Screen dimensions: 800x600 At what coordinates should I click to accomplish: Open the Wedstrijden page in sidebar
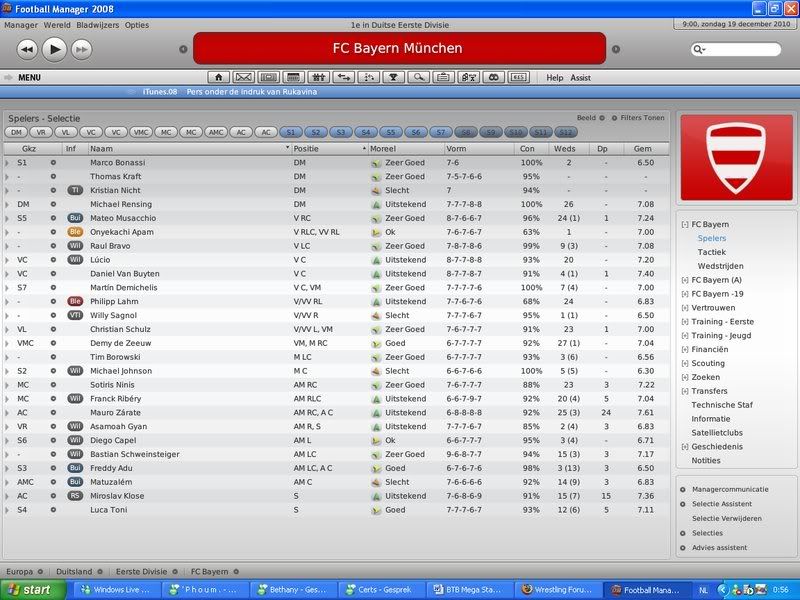[x=720, y=266]
